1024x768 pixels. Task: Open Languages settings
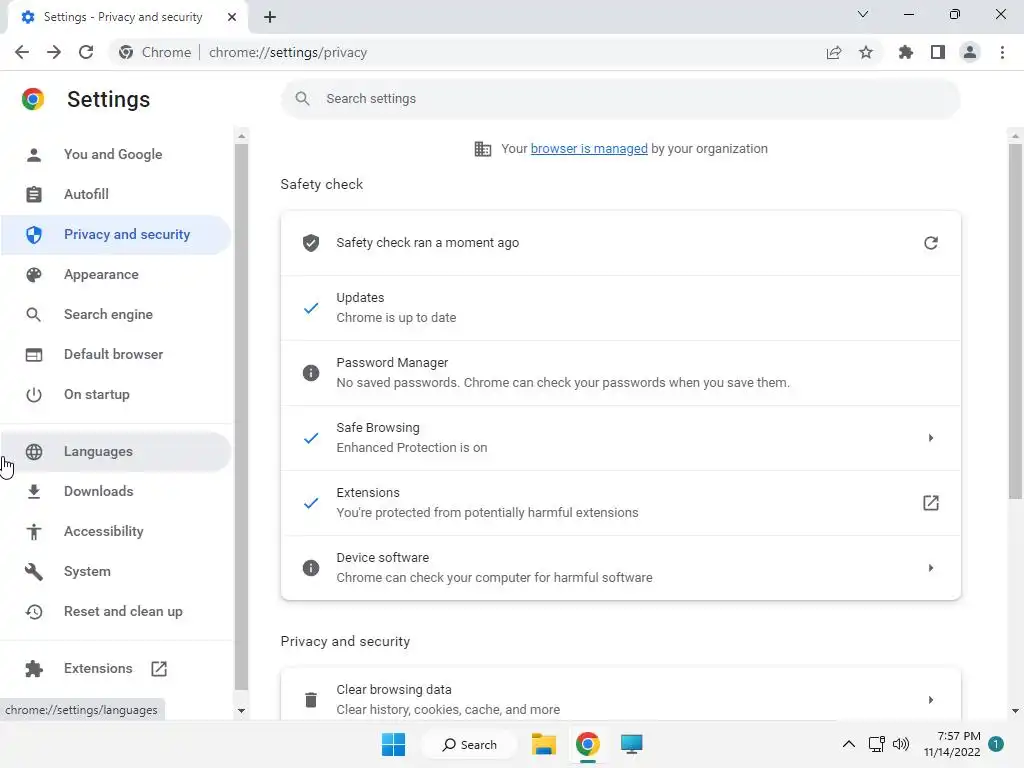click(116, 451)
